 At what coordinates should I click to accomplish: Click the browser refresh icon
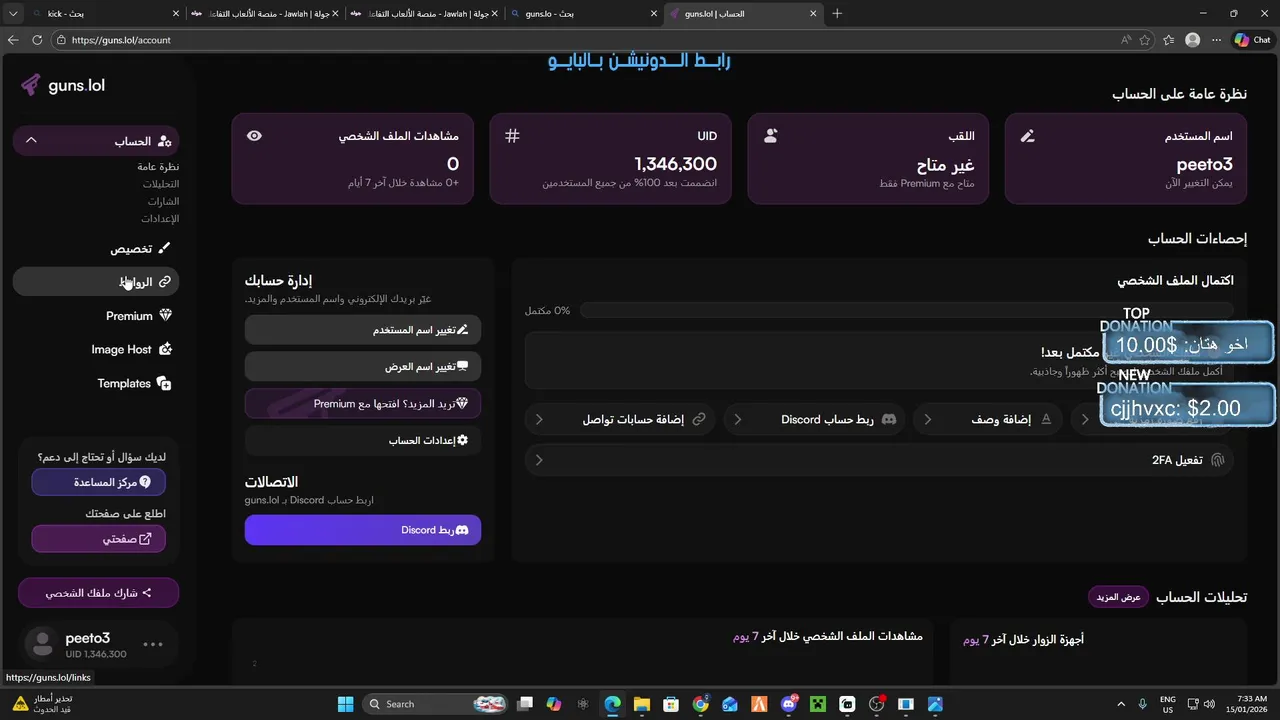tap(37, 40)
